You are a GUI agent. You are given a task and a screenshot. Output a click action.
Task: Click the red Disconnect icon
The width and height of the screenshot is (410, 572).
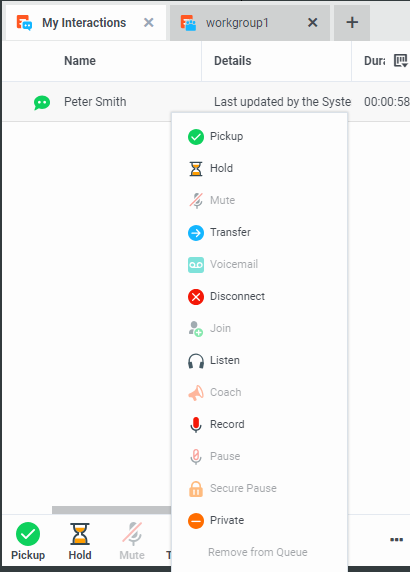point(196,297)
